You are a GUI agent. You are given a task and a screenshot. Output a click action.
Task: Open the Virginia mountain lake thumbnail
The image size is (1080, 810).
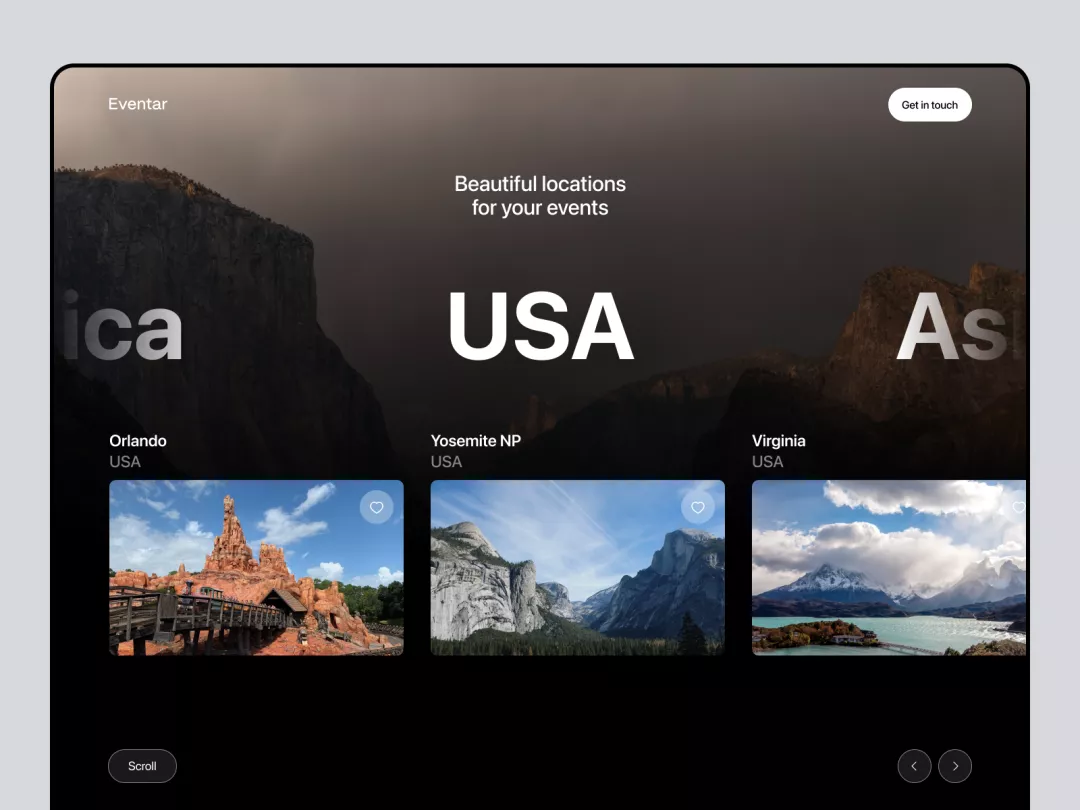point(889,568)
